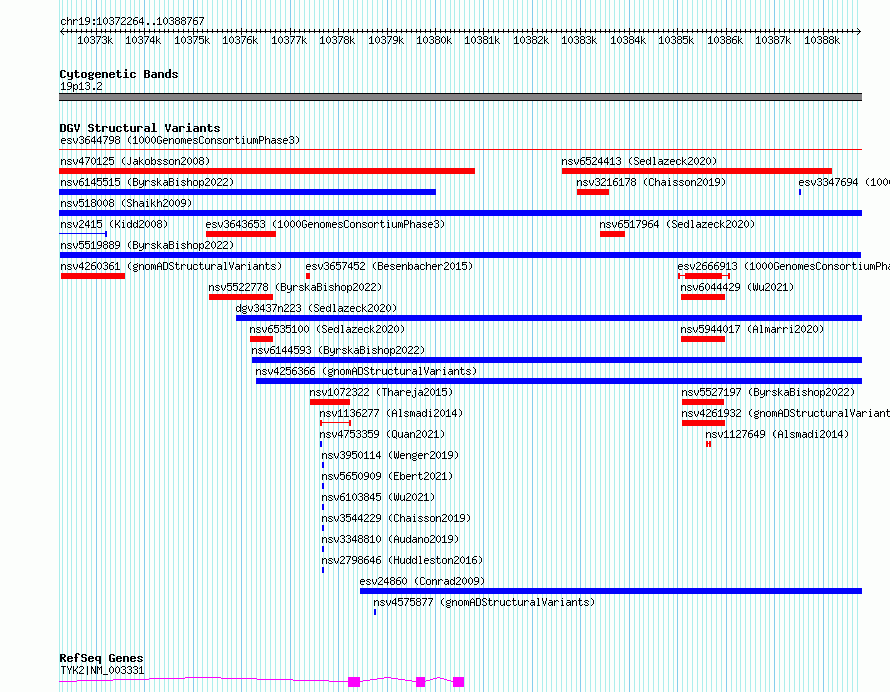Open nsv518008 (Shaikh2009) variant
This screenshot has height=692, width=890.
pos(126,203)
